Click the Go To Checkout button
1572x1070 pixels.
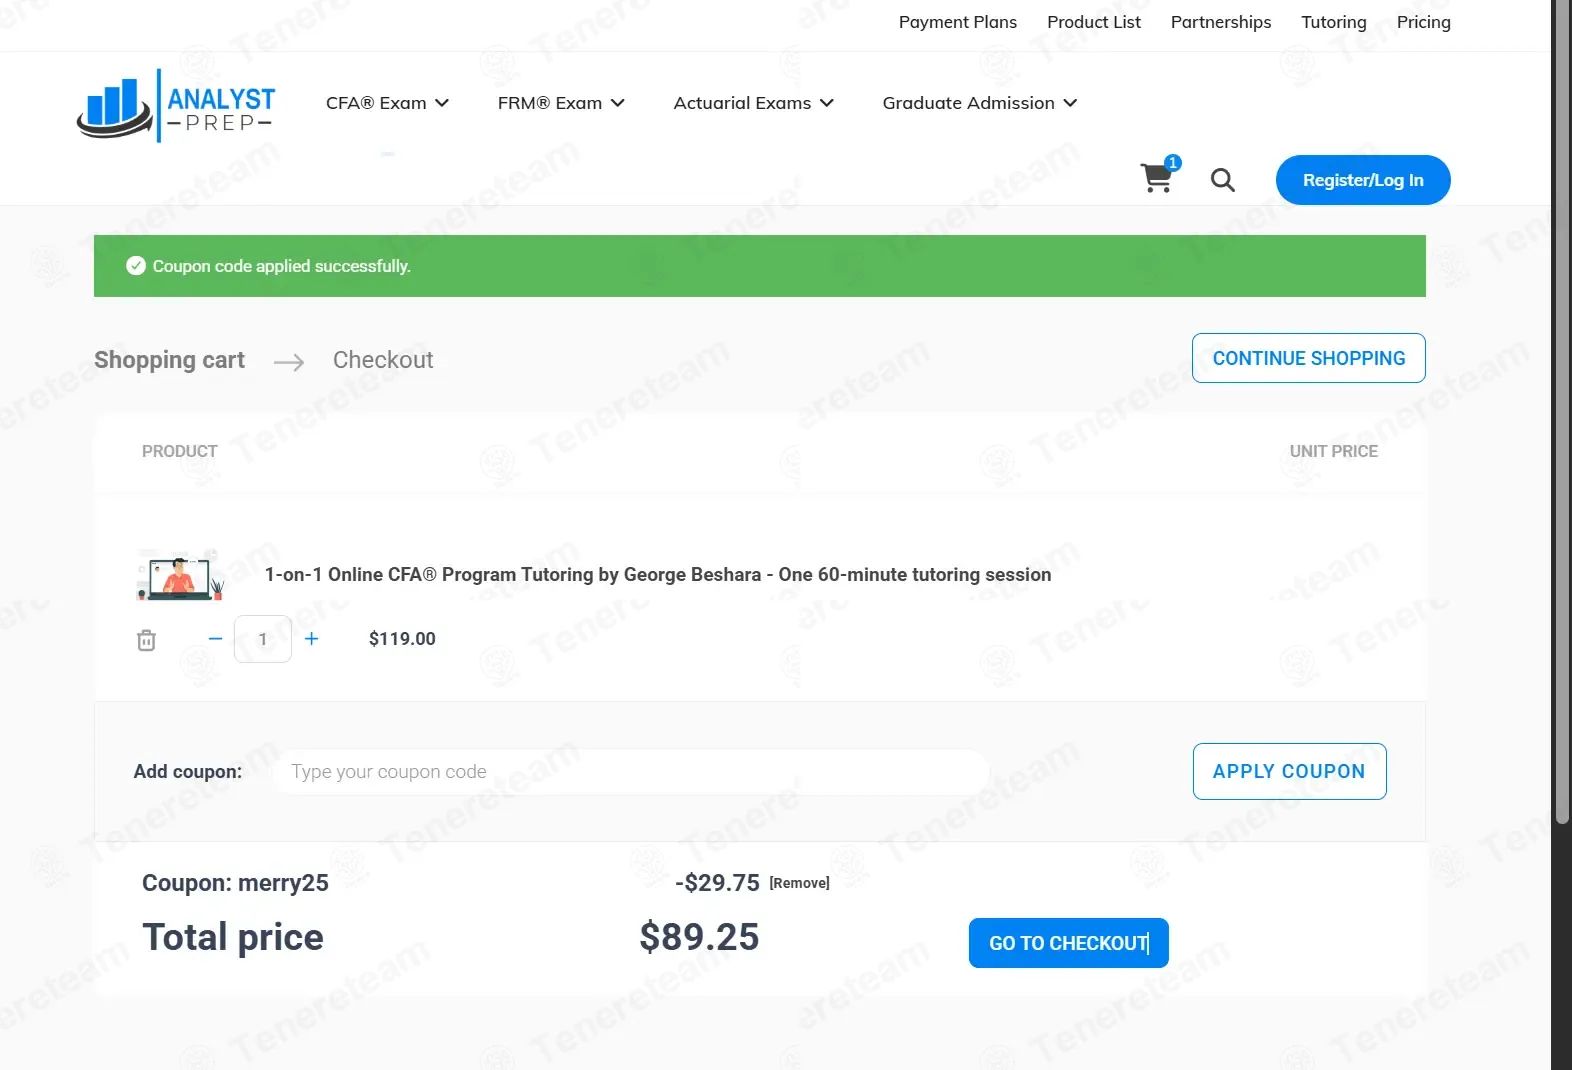(x=1068, y=943)
